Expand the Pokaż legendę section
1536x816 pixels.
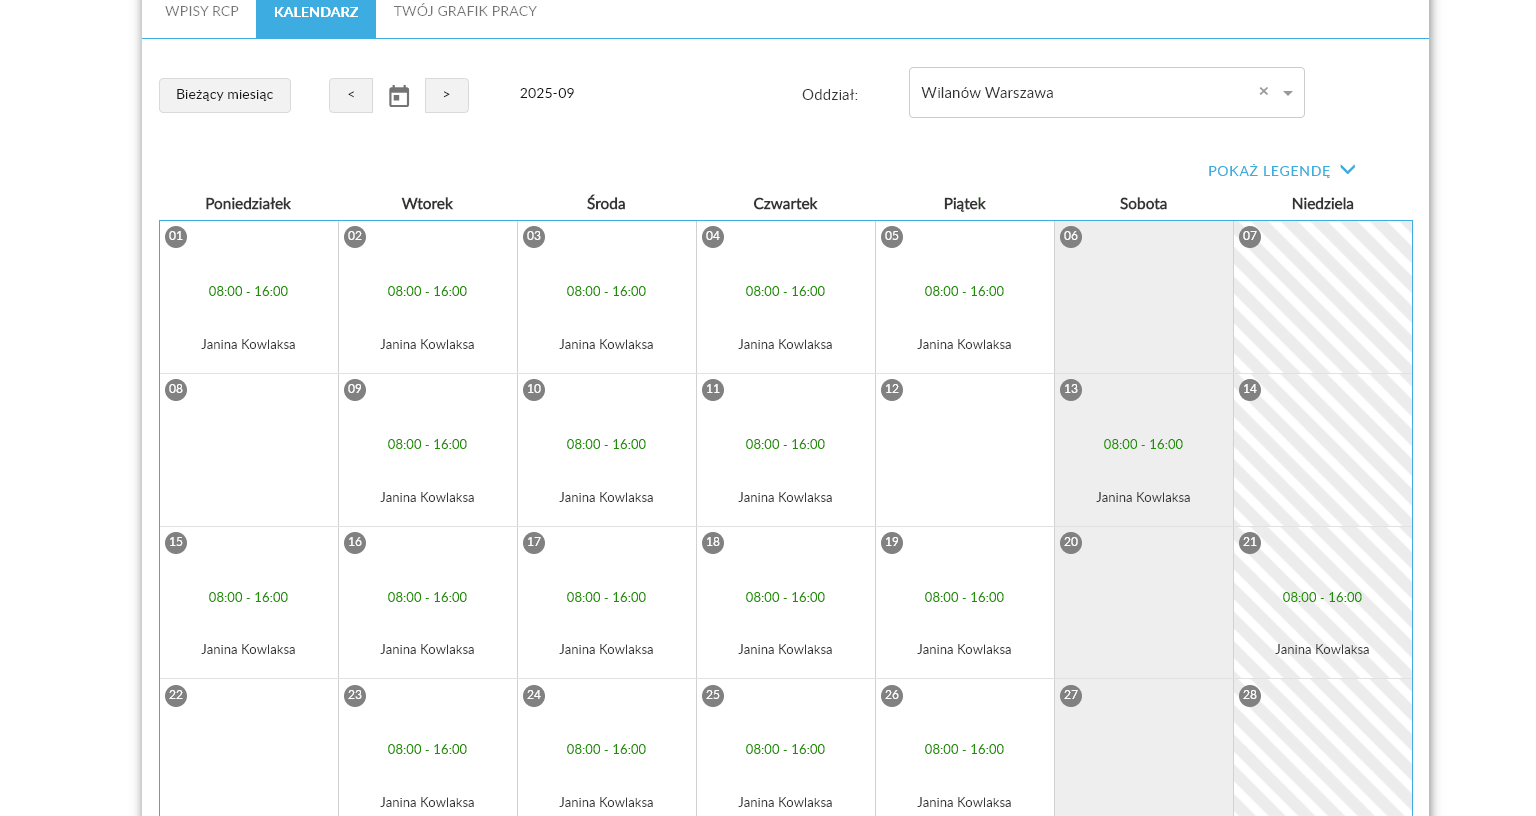pos(1268,171)
